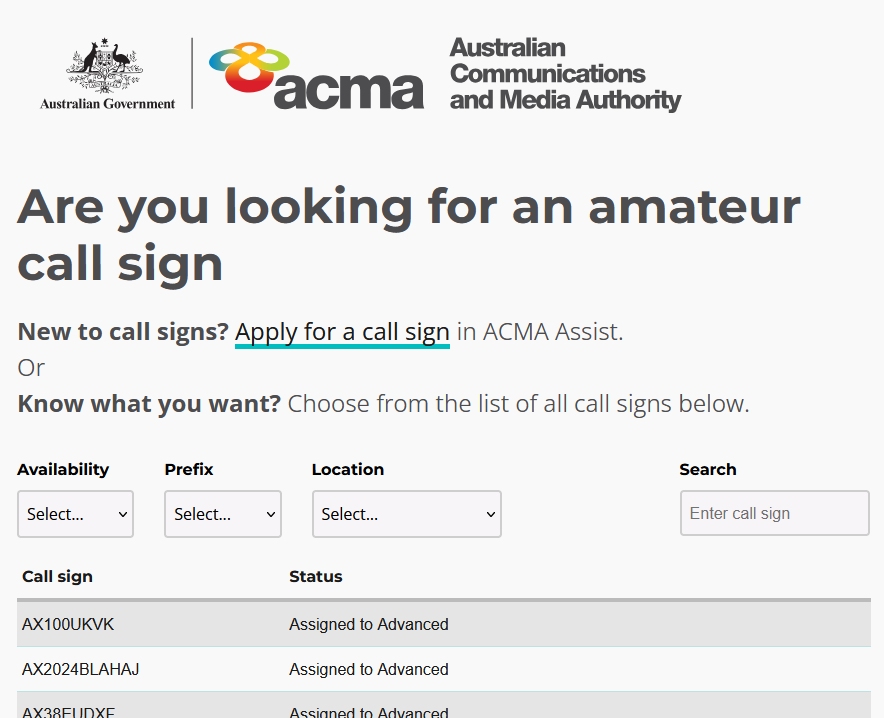Click the Status column header
The image size is (884, 718).
[316, 576]
